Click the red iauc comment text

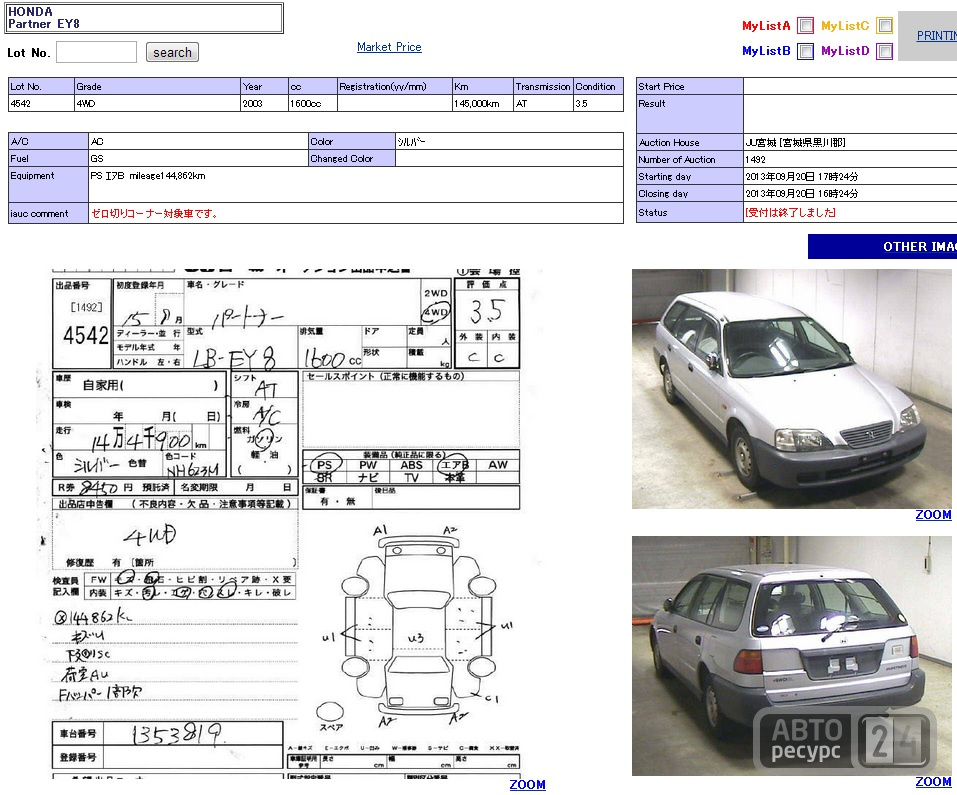[154, 214]
